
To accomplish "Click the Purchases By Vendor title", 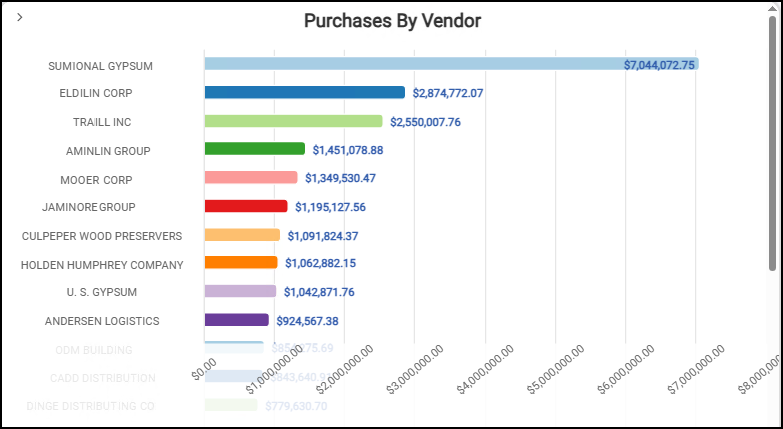I will pyautogui.click(x=392, y=20).
